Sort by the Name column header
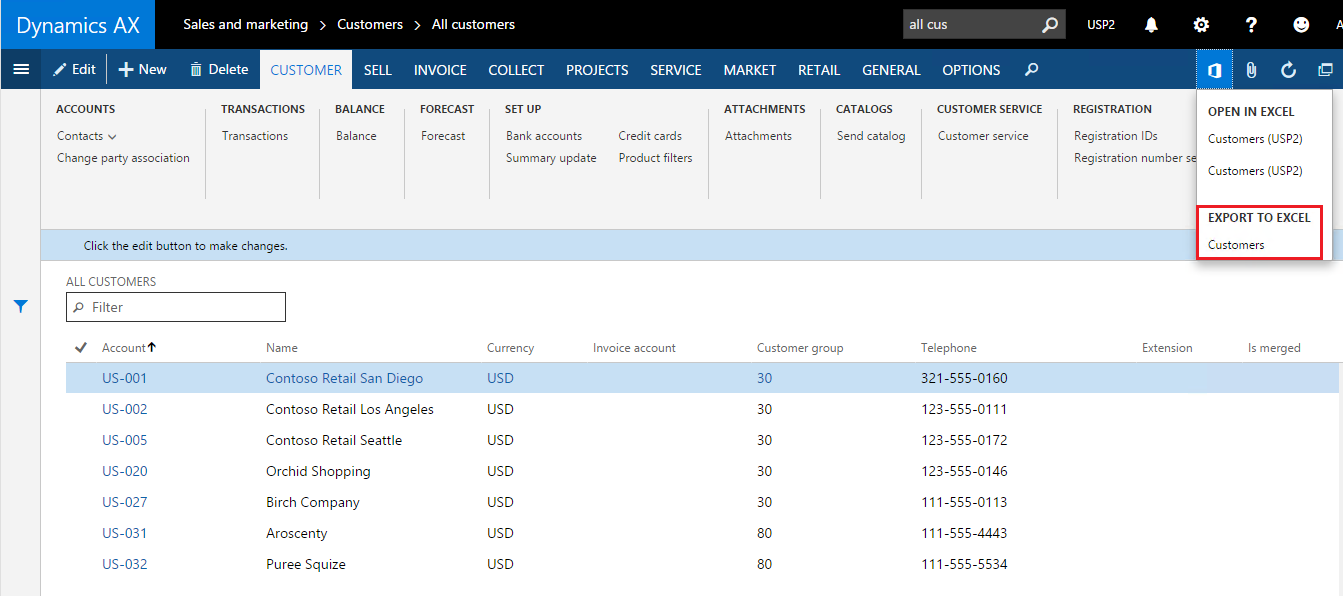 point(282,348)
